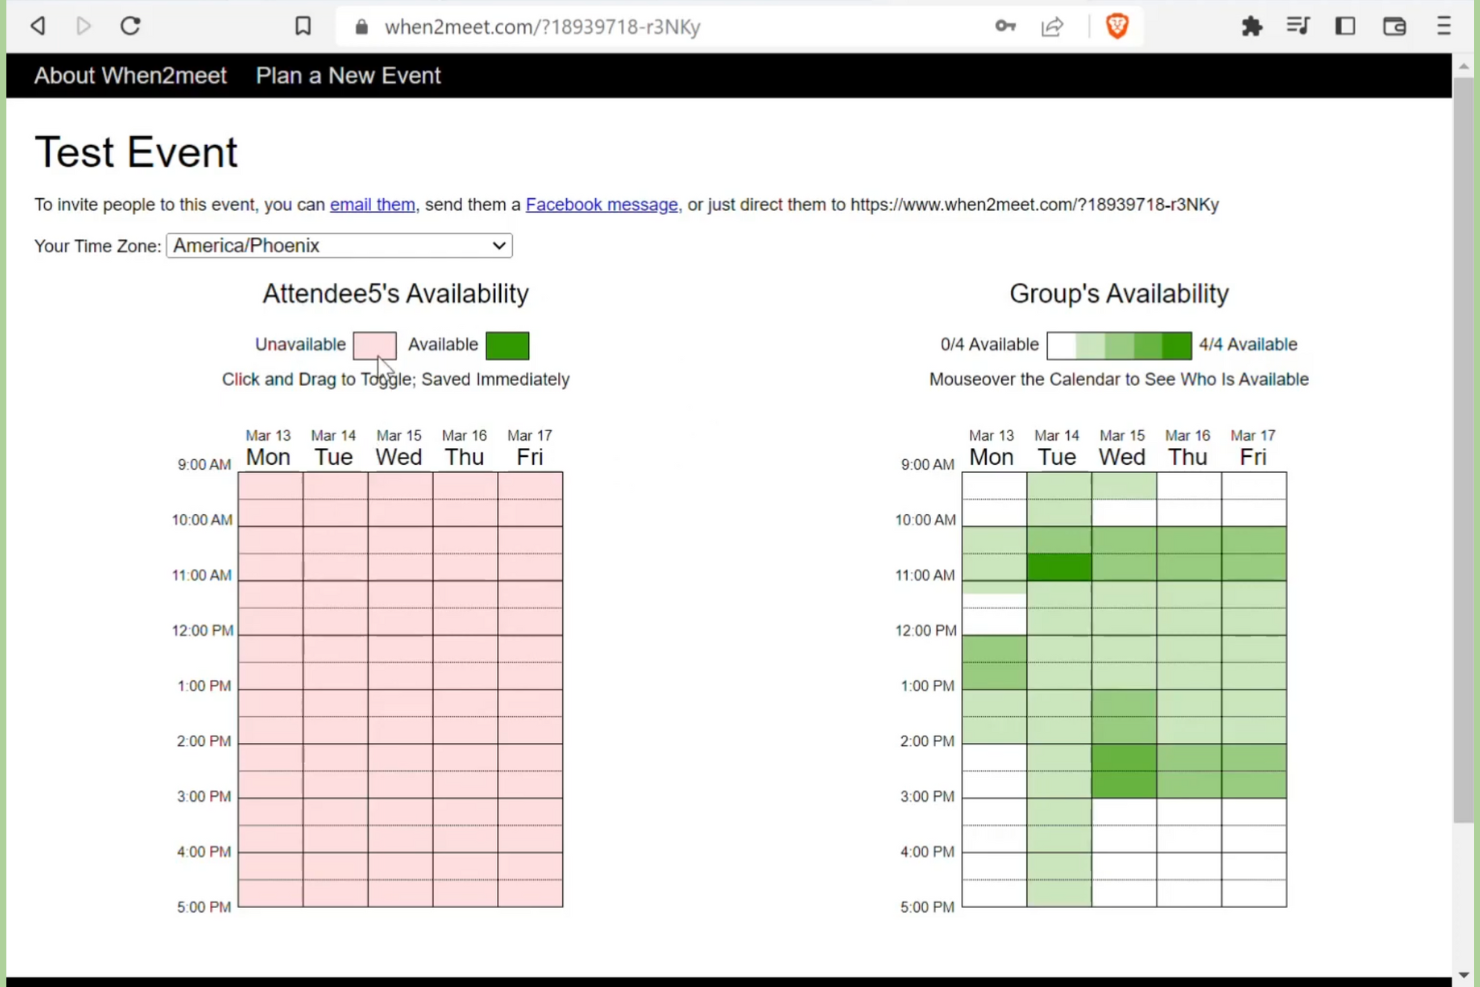Click the address bar URL when2meet.com

click(542, 27)
